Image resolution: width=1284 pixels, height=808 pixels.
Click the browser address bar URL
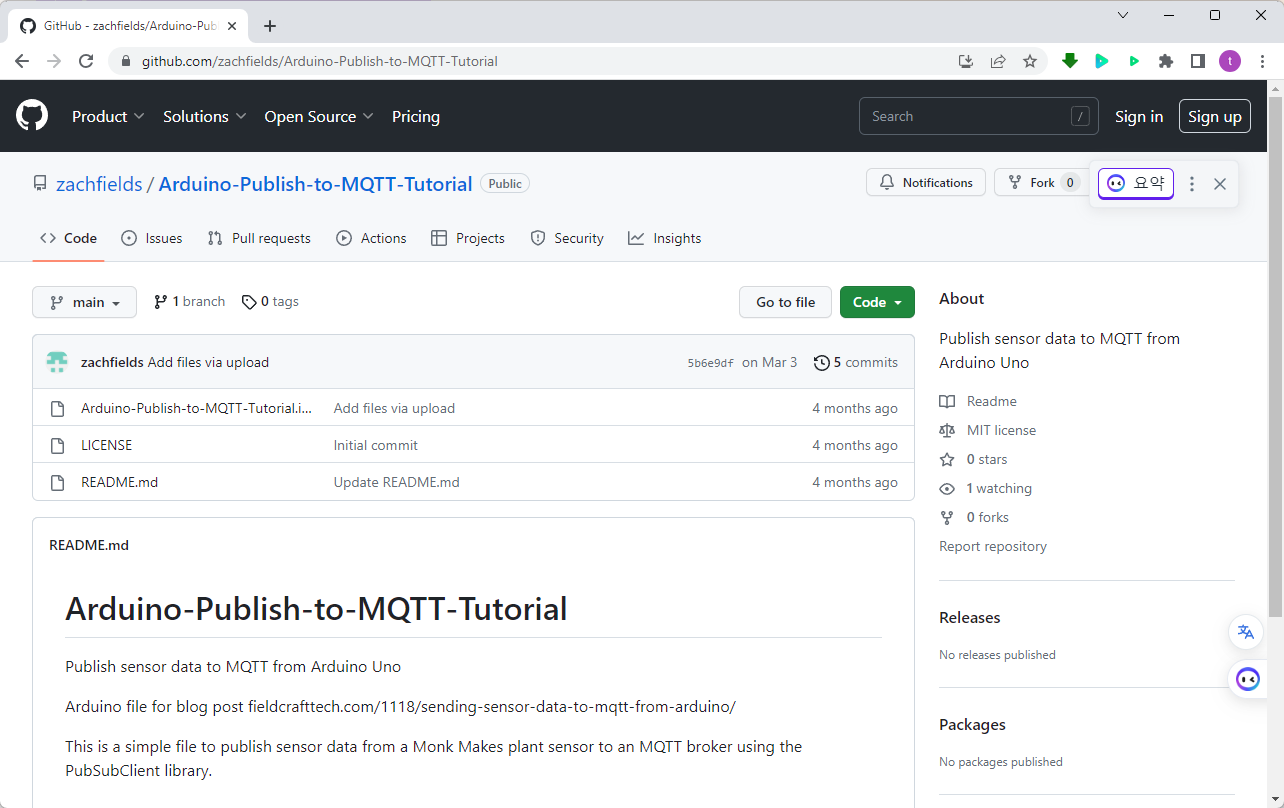point(319,61)
